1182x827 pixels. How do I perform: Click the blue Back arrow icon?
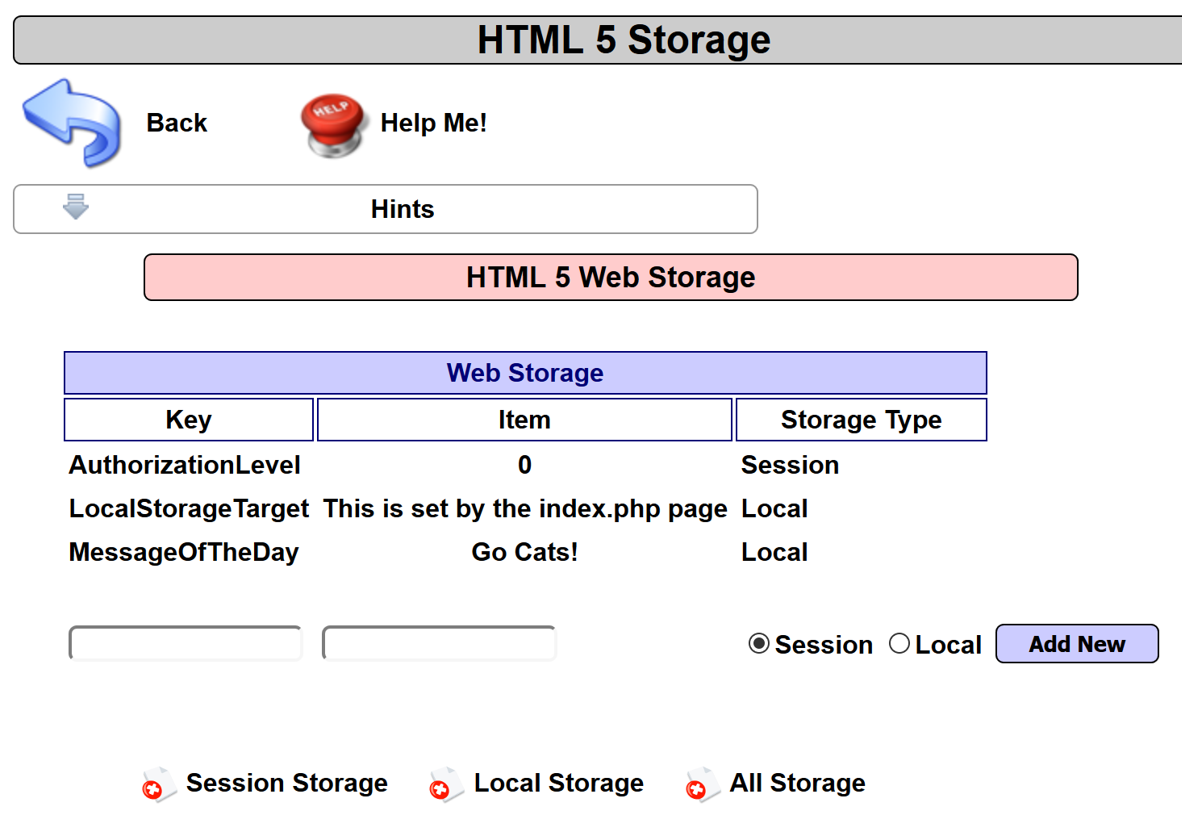click(x=71, y=122)
